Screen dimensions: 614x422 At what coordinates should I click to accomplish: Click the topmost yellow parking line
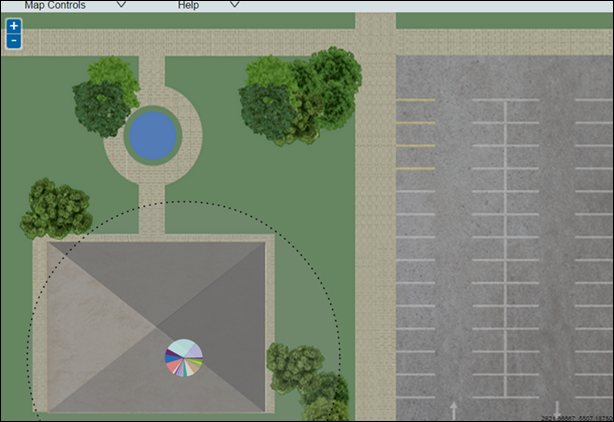(x=415, y=100)
